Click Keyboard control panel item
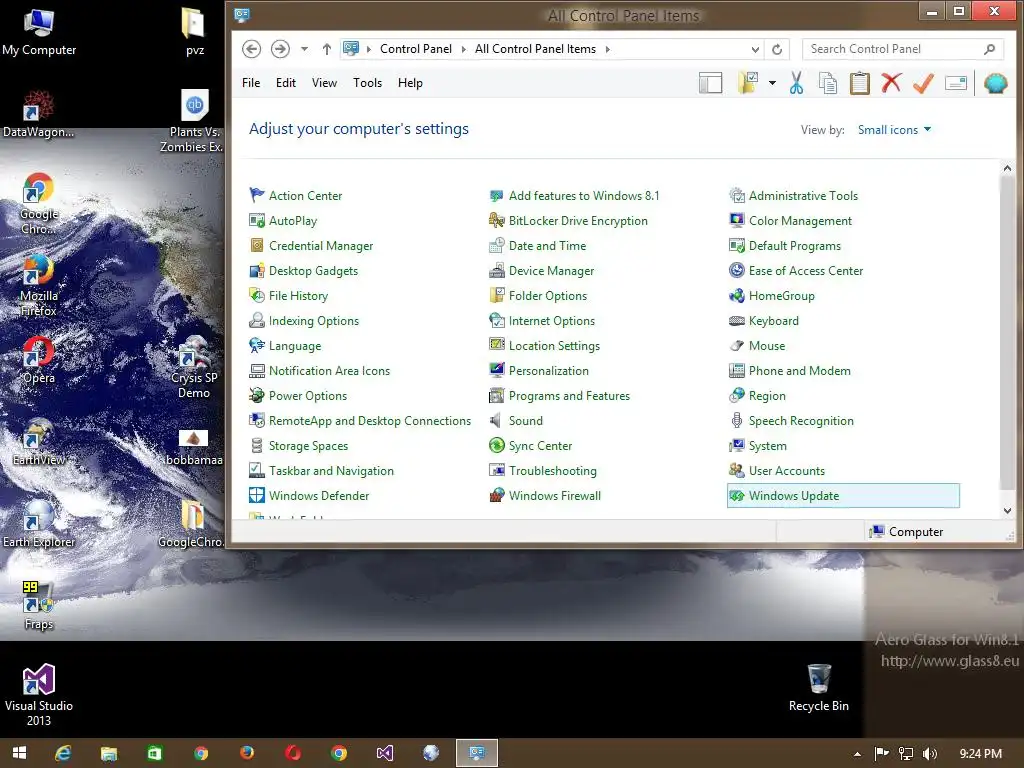 click(x=764, y=321)
